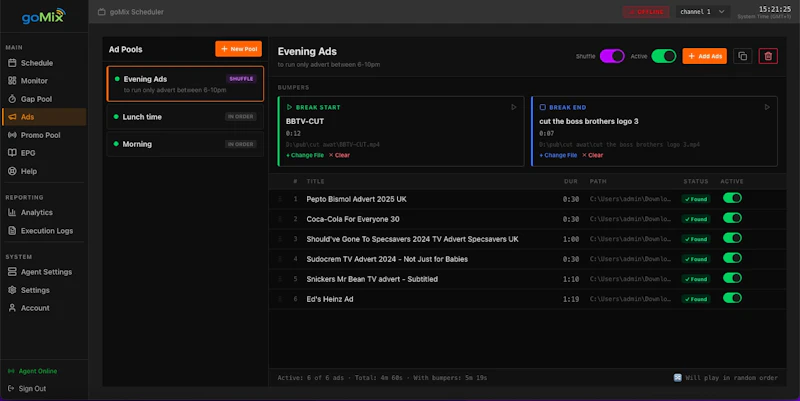Click Sudocrem TV Advert 2024 title
This screenshot has width=800, height=401.
tap(387, 259)
